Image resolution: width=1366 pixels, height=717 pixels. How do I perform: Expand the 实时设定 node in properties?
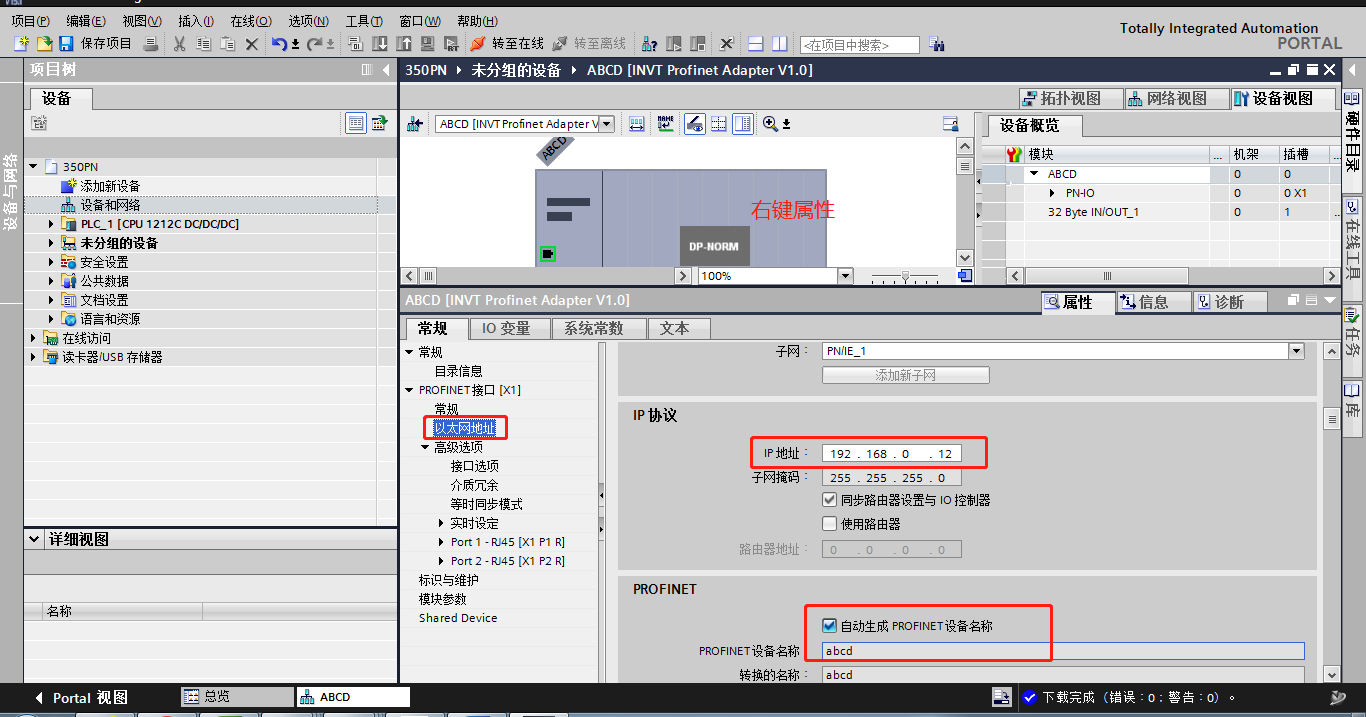point(441,523)
